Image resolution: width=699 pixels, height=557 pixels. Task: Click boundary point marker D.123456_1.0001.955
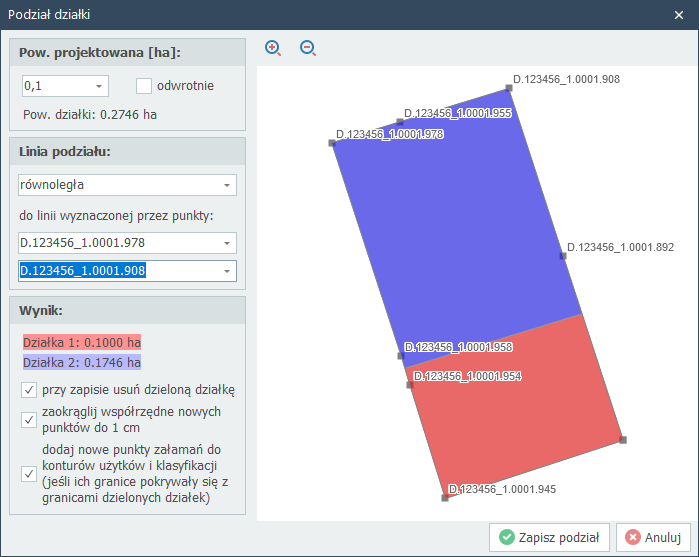click(x=400, y=121)
